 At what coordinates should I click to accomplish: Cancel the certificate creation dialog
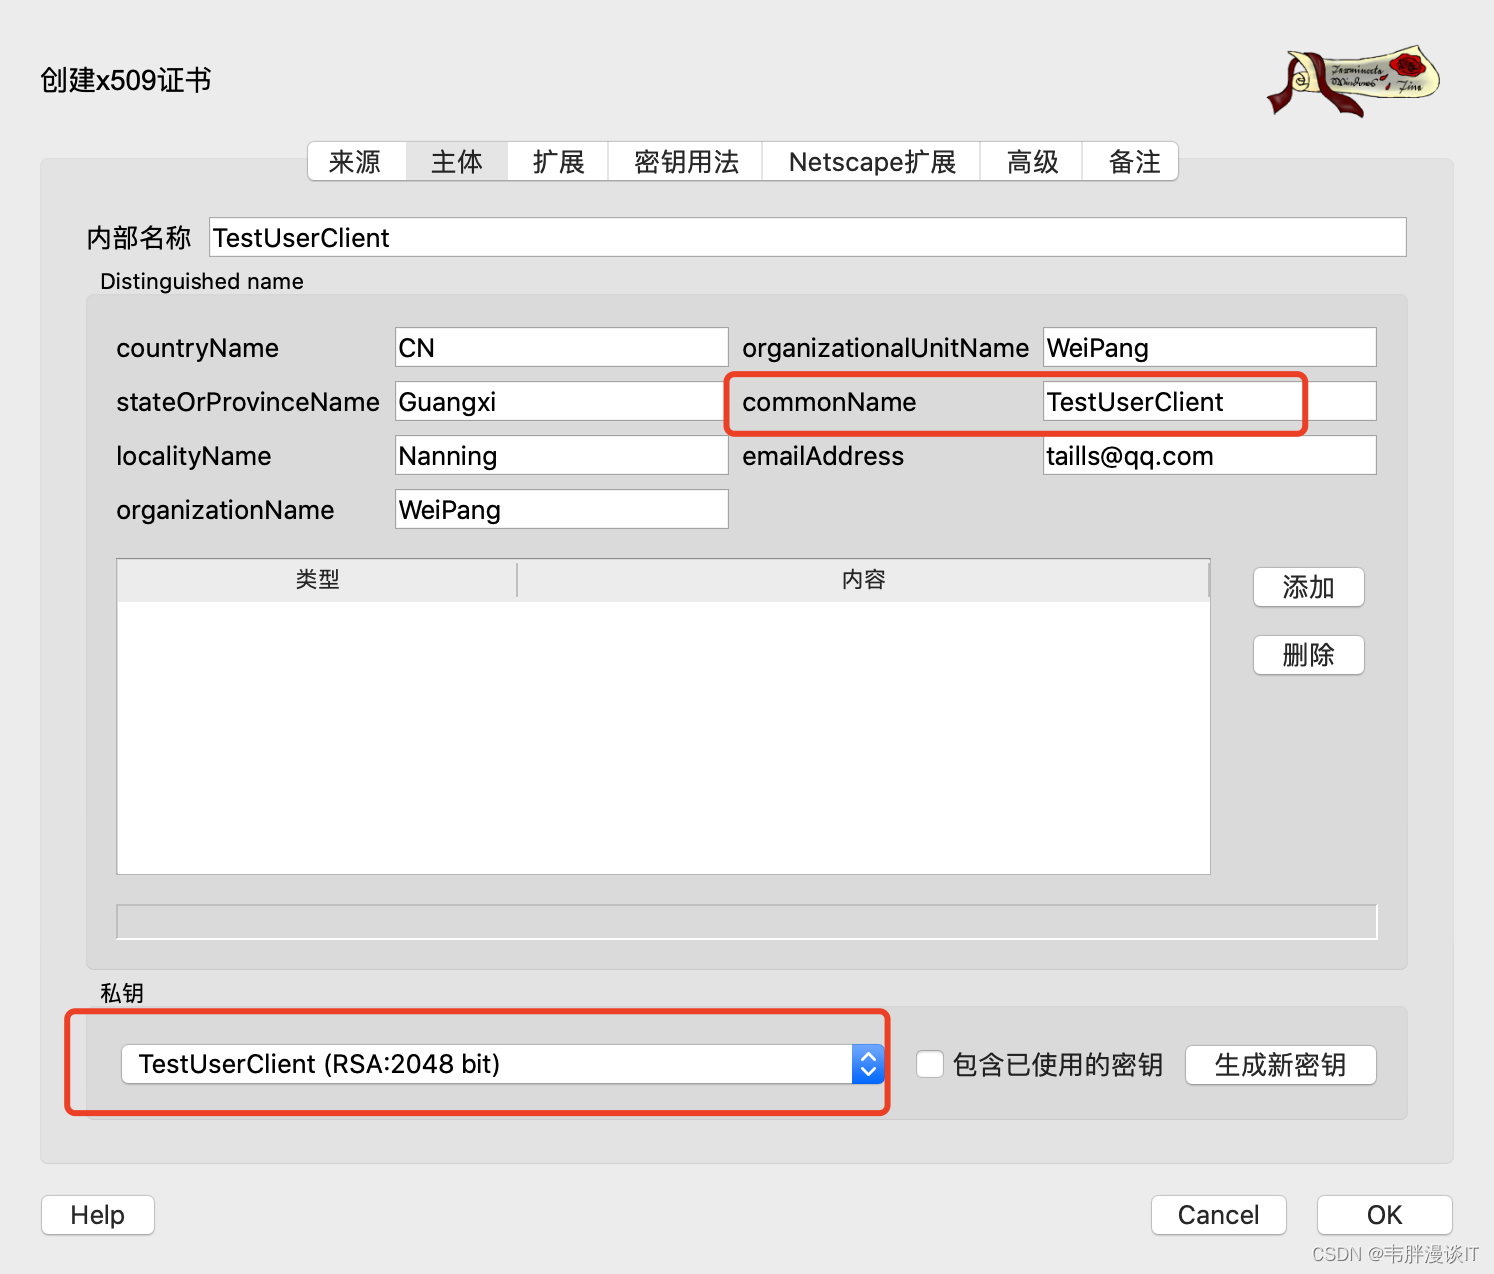coord(1219,1215)
